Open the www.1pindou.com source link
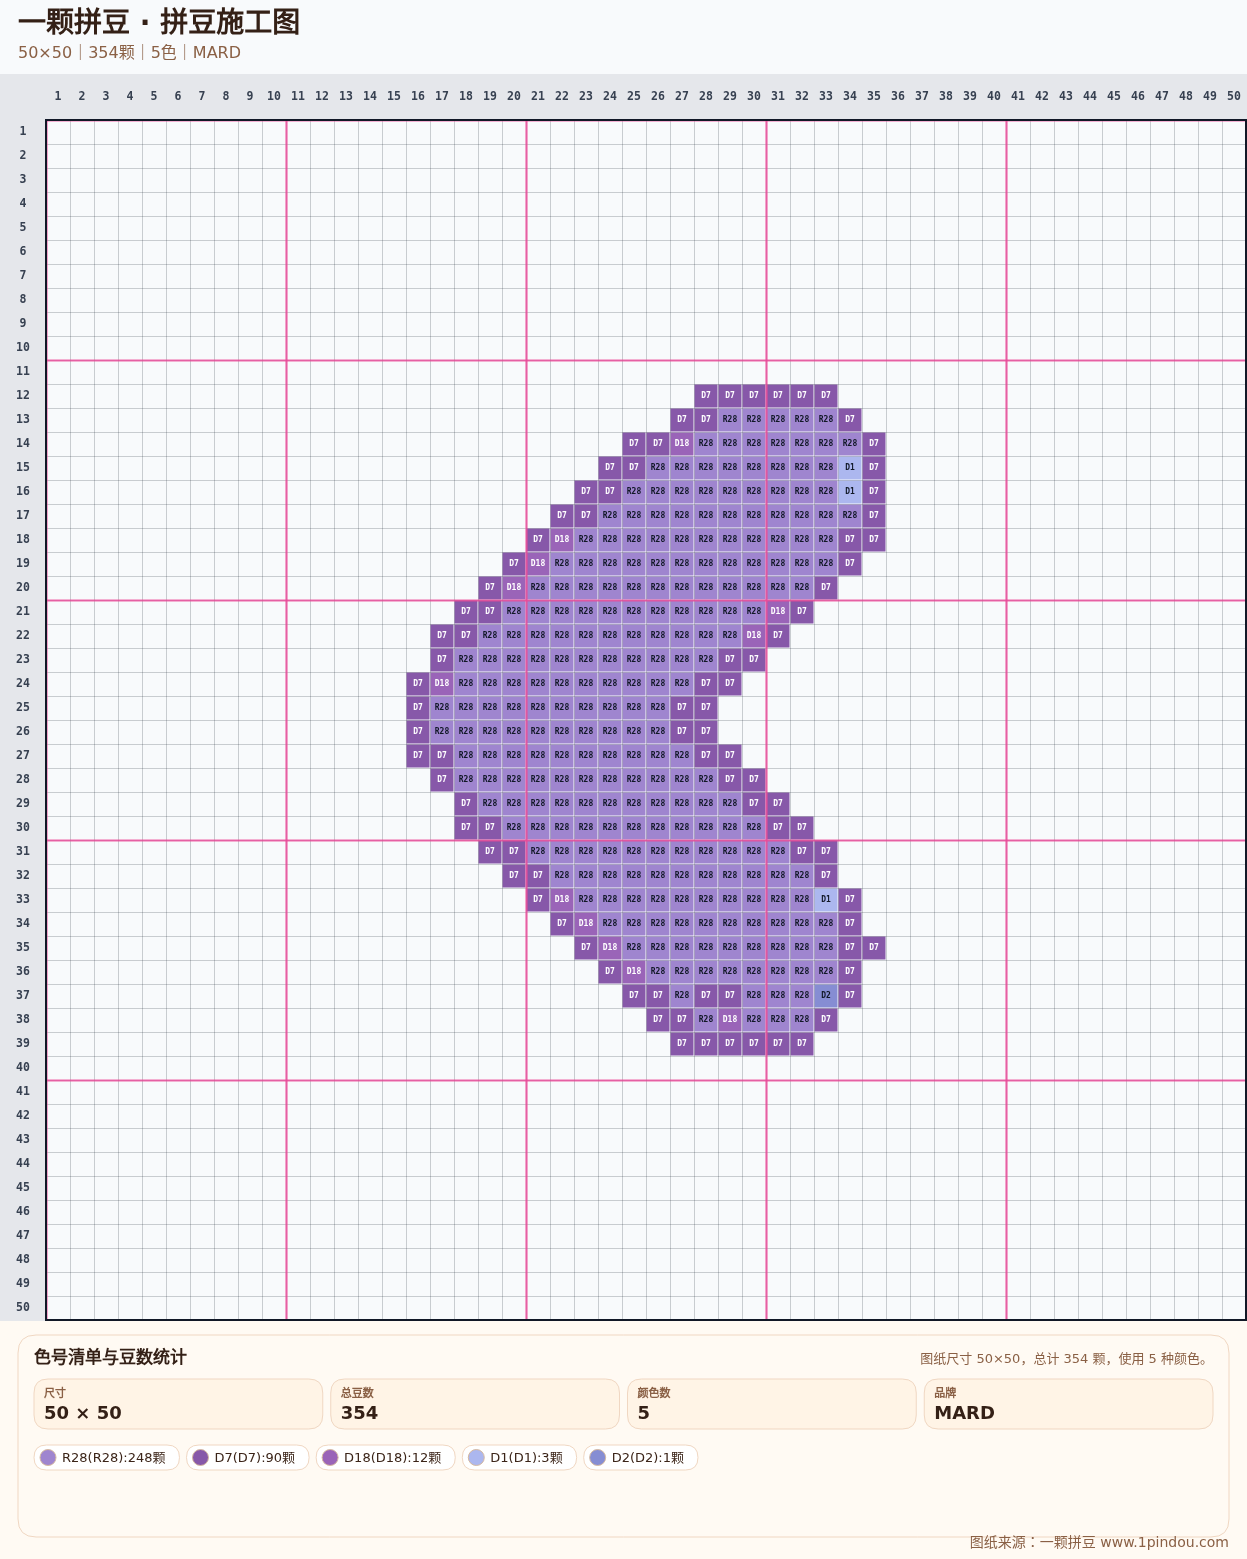Image resolution: width=1247 pixels, height=1559 pixels. [1164, 1542]
